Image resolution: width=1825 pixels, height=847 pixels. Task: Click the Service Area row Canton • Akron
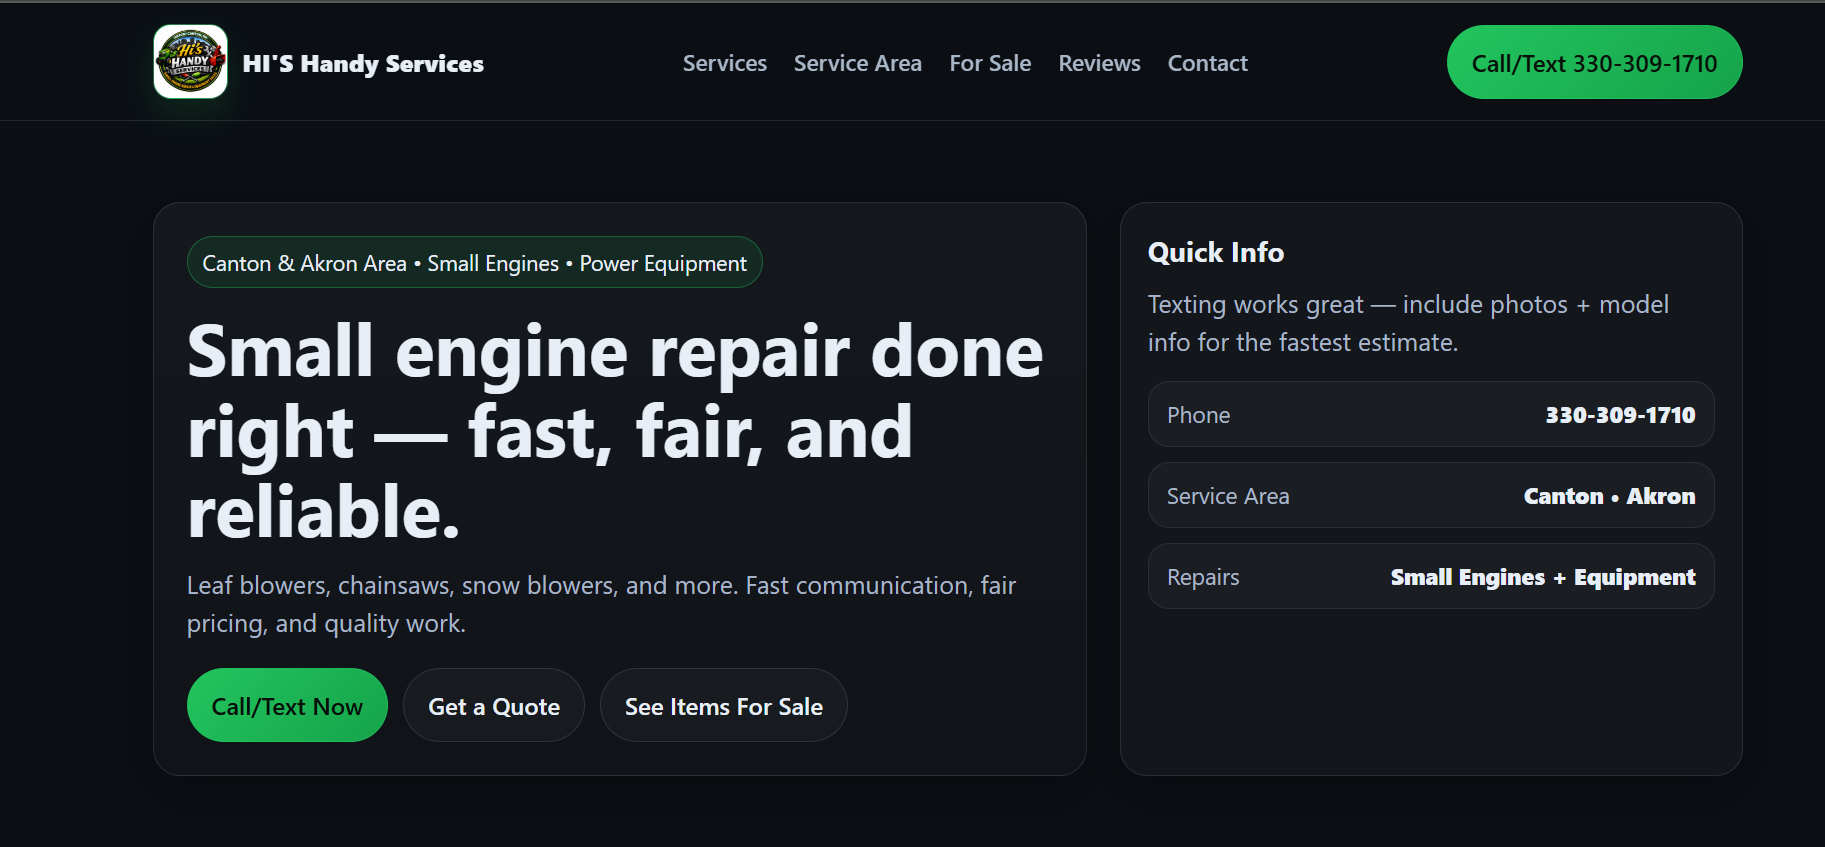(1431, 495)
